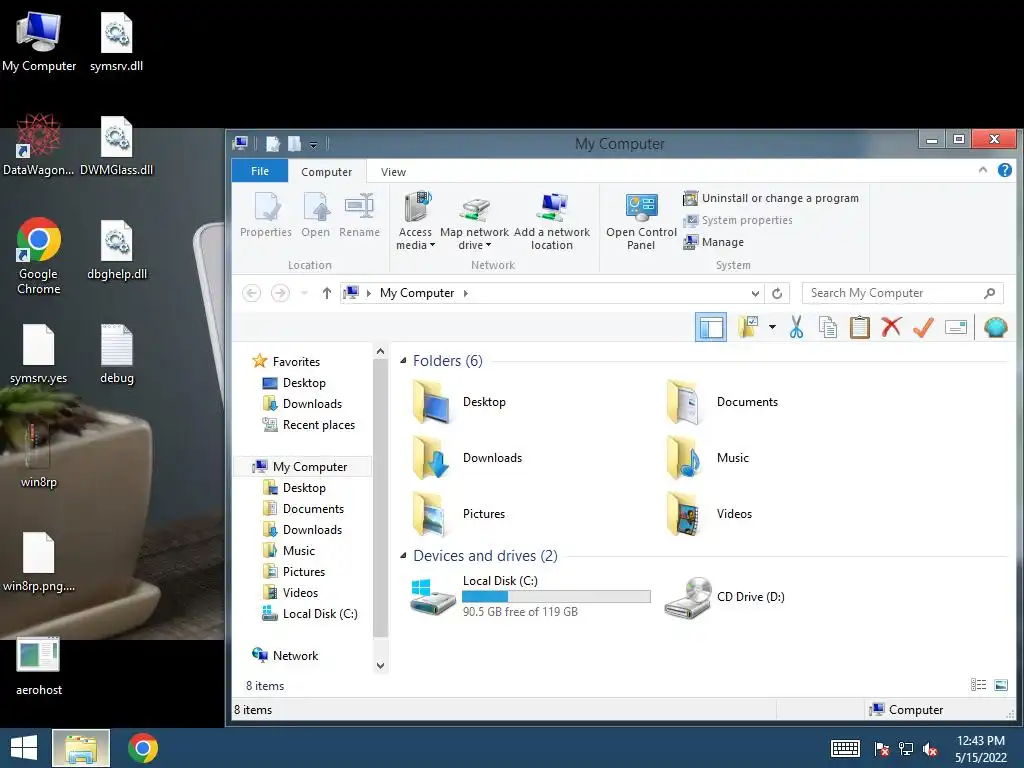This screenshot has height=768, width=1024.
Task: Click the navigation pane scroll-down arrow
Action: 381,665
